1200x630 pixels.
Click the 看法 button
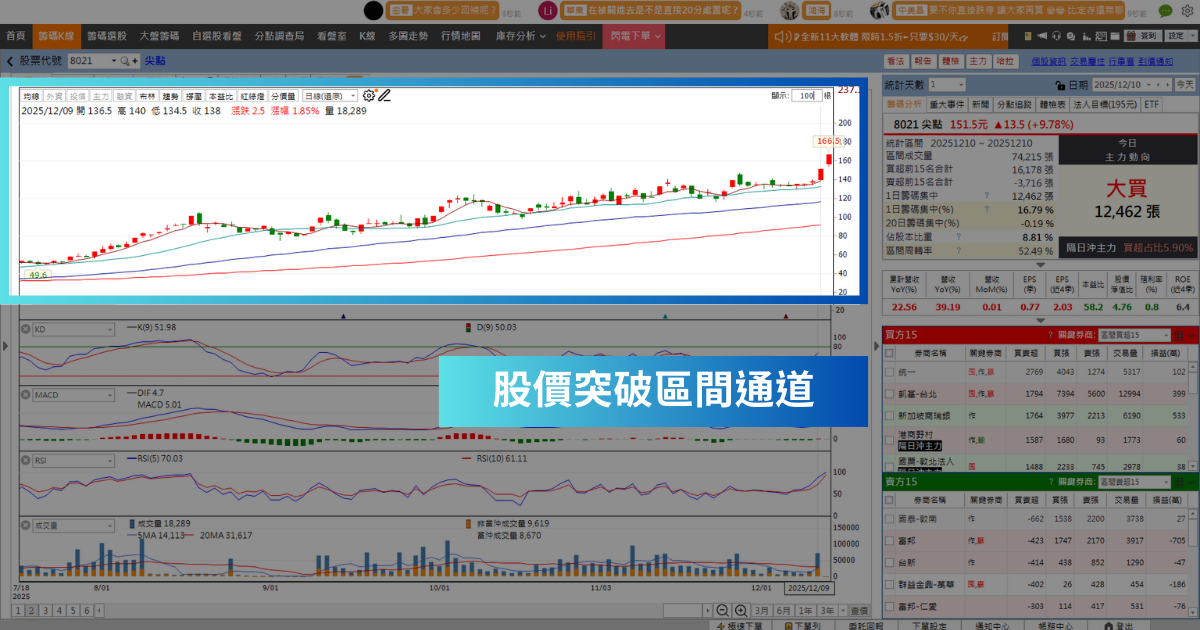pyautogui.click(x=896, y=61)
